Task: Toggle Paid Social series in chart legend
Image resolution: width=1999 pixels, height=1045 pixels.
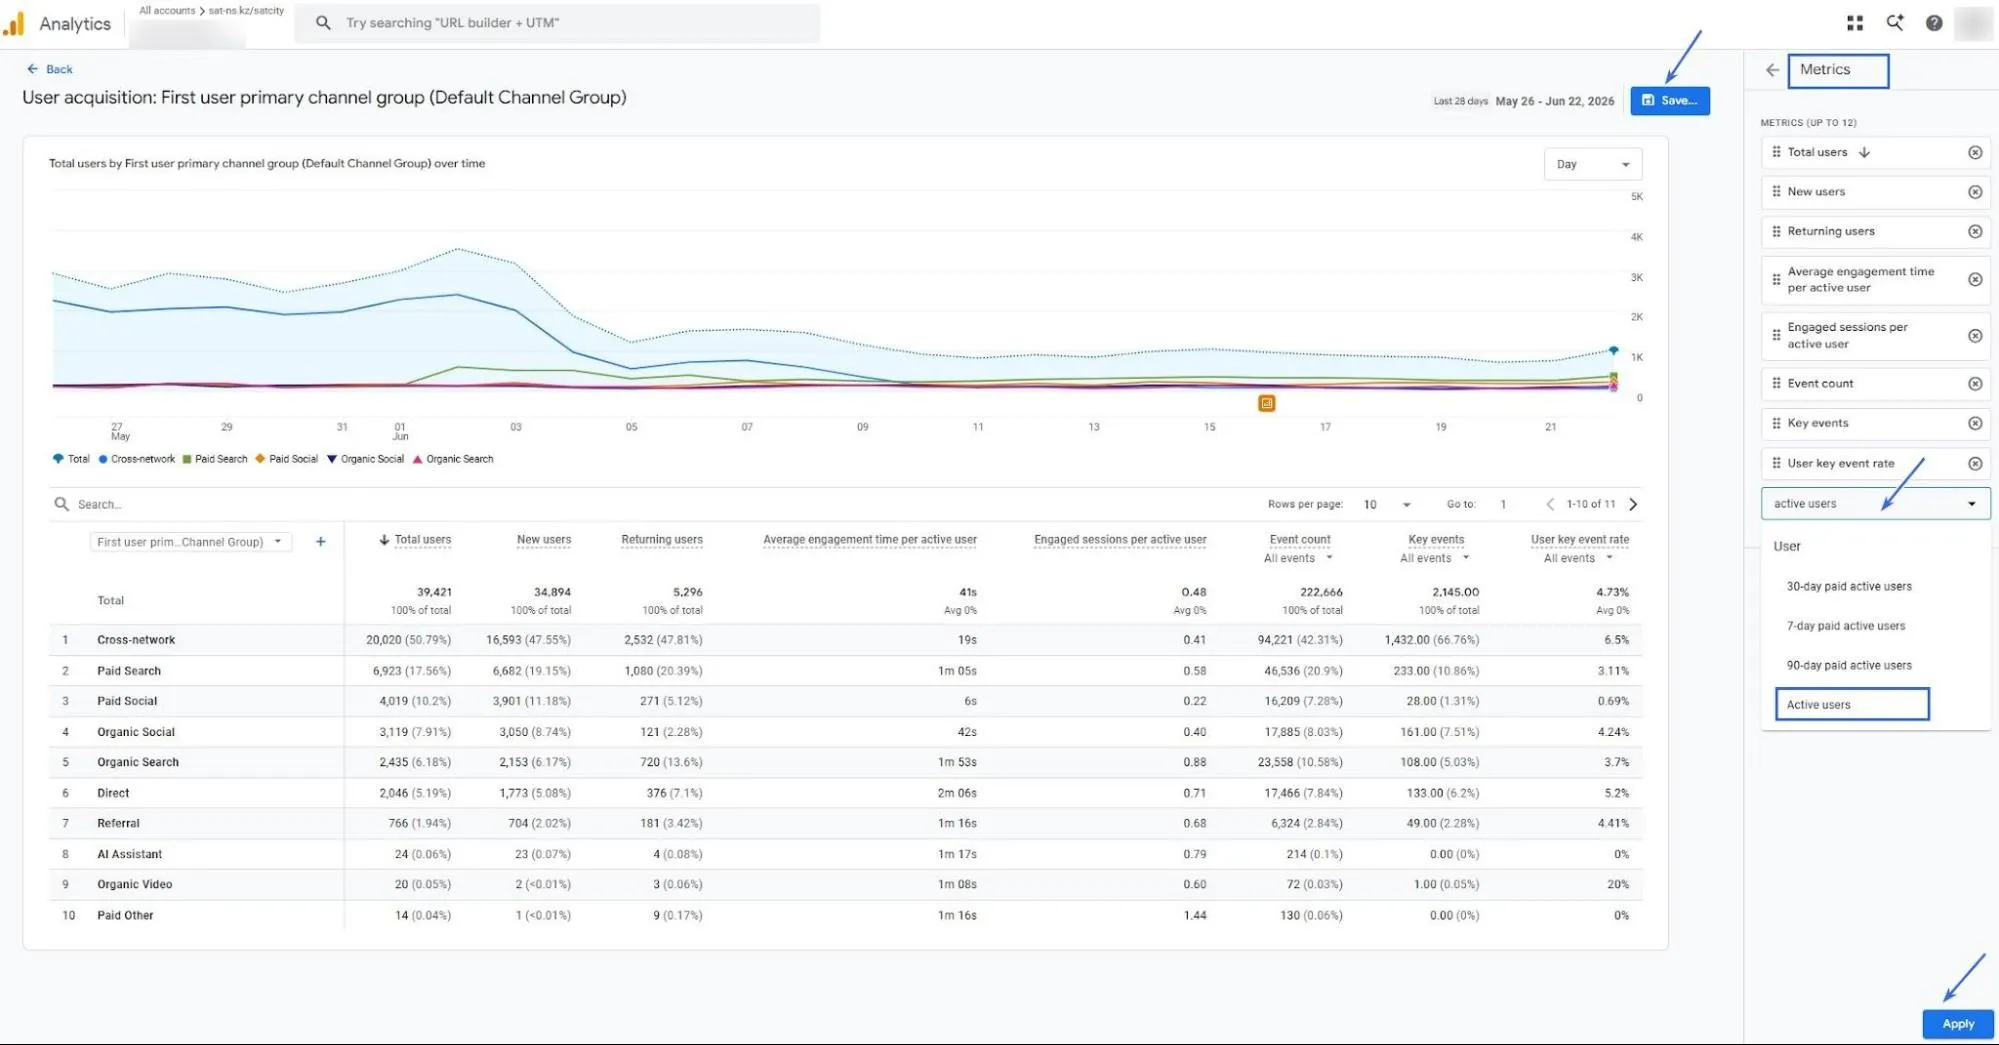Action: [287, 459]
